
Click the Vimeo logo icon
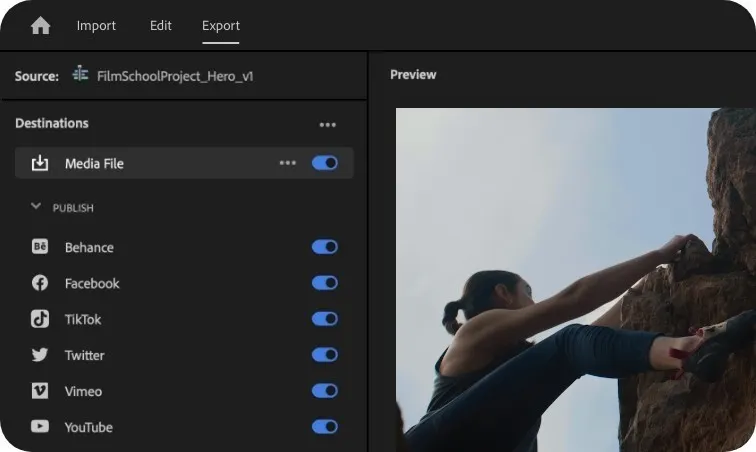[40, 391]
